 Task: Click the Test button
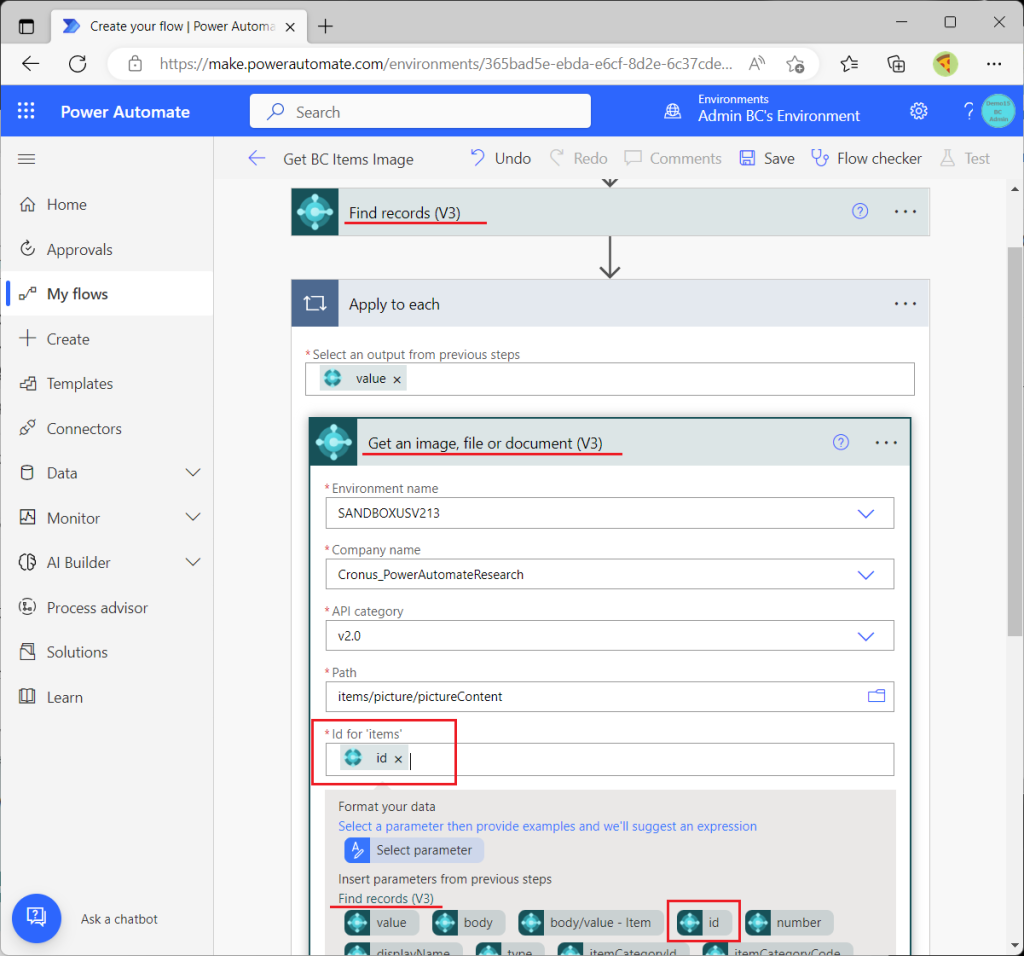click(965, 158)
